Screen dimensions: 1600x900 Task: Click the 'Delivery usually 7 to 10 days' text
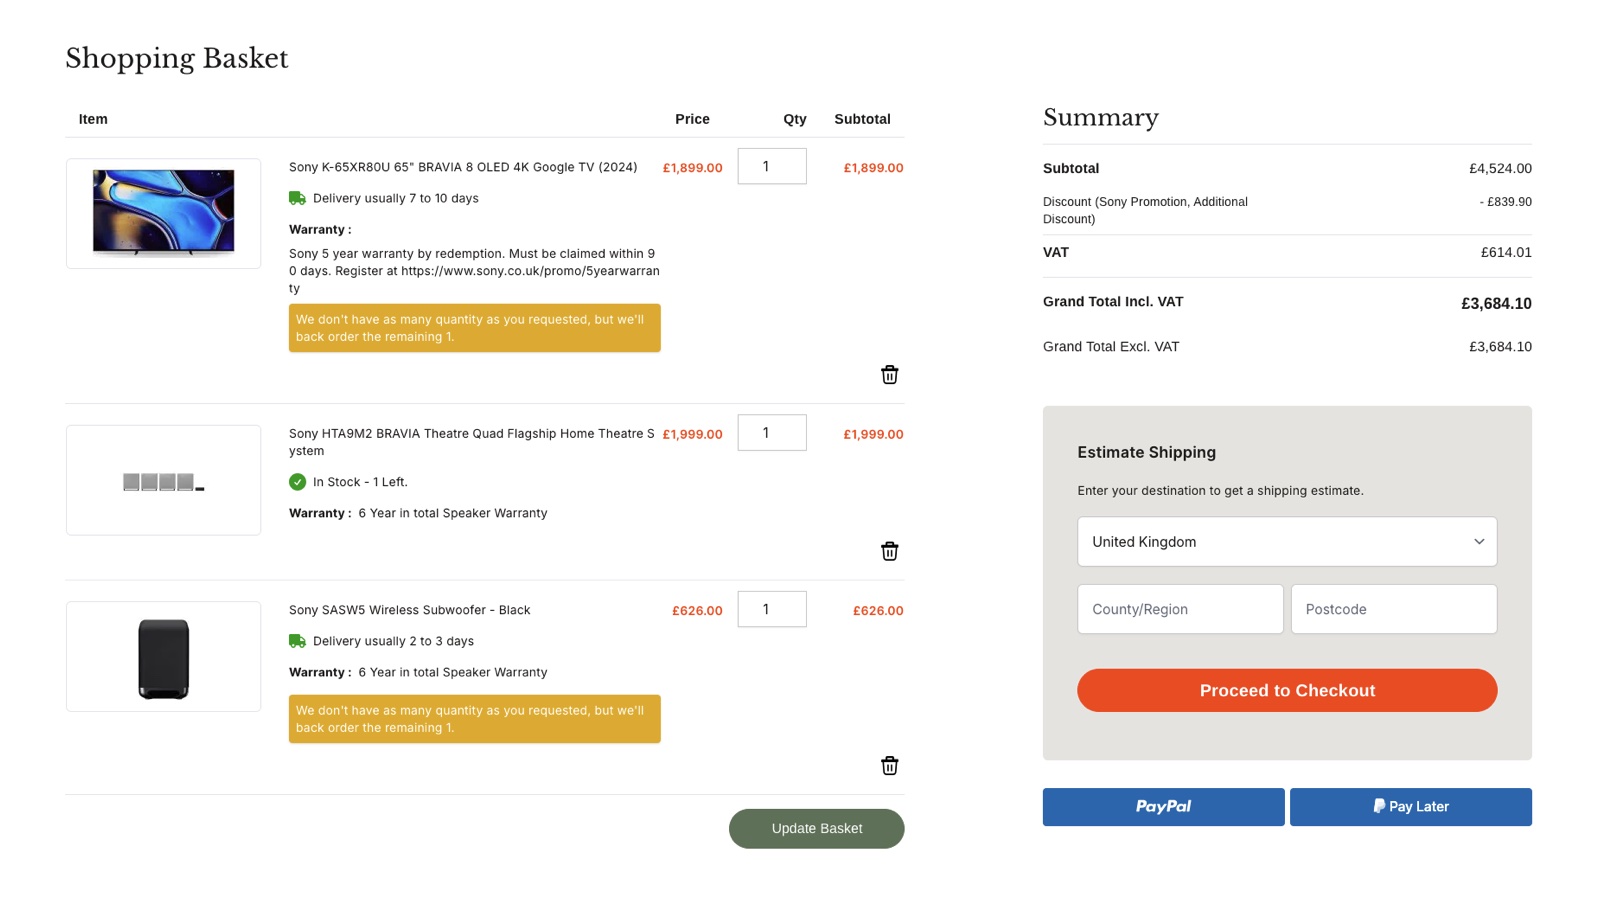(x=396, y=198)
